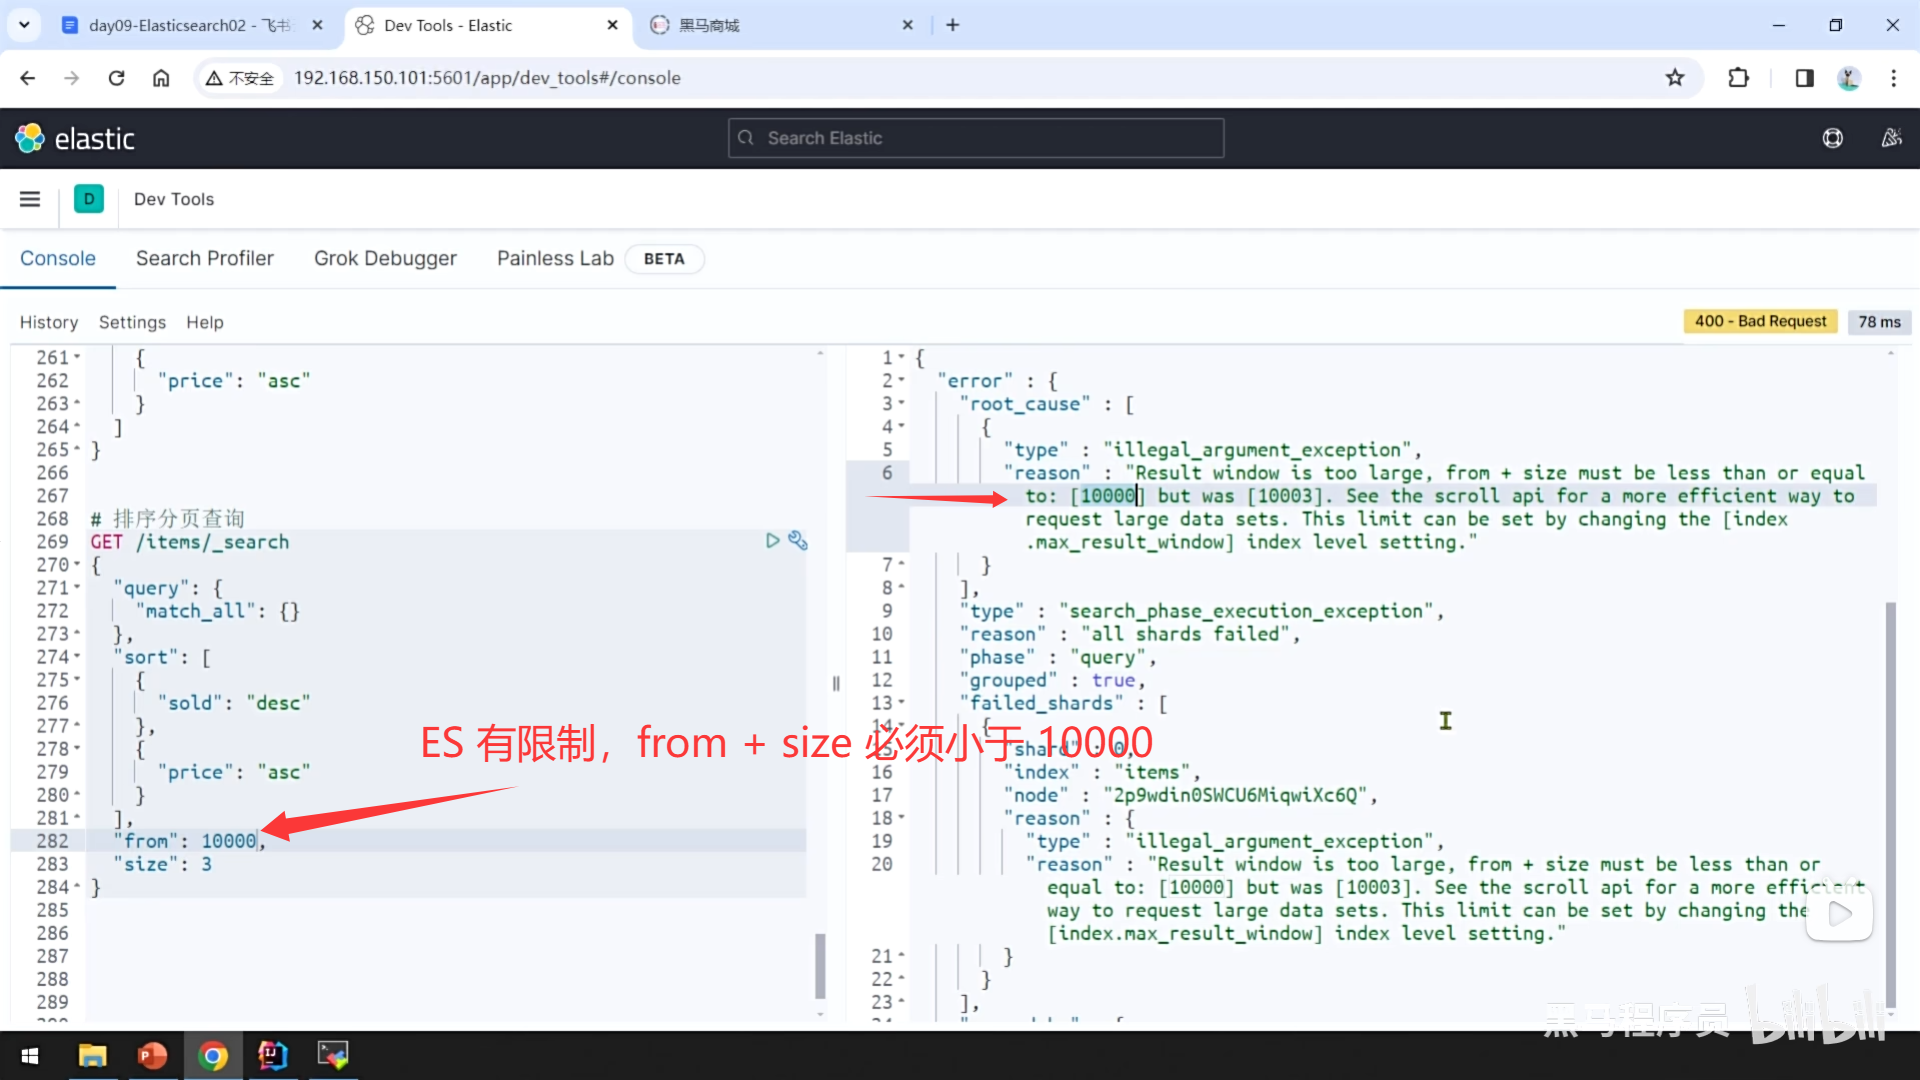Open the Kibana hamburger navigation menu

(30, 199)
